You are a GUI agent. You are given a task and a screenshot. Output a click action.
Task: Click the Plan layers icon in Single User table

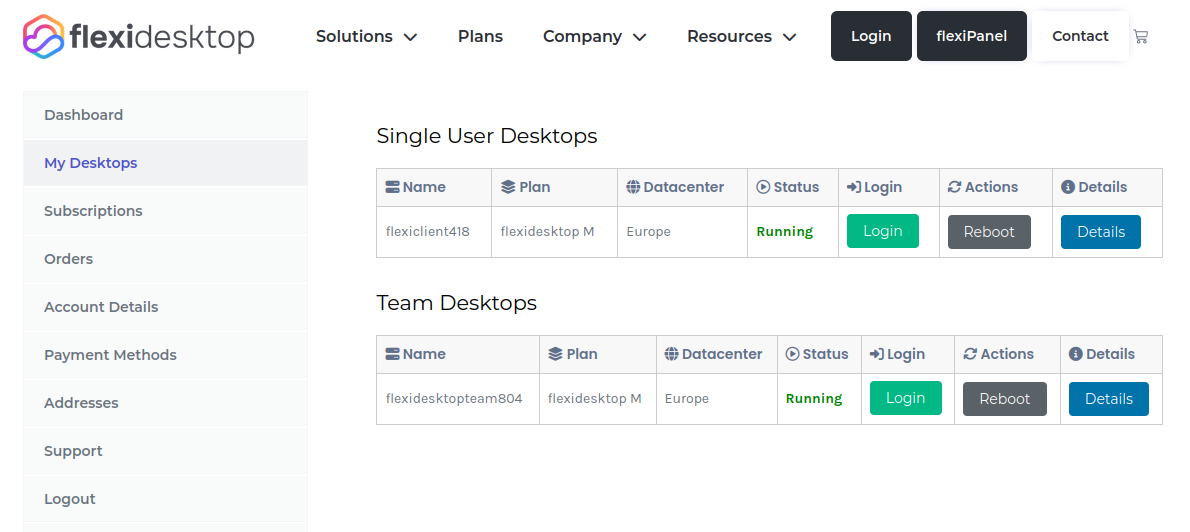508,187
